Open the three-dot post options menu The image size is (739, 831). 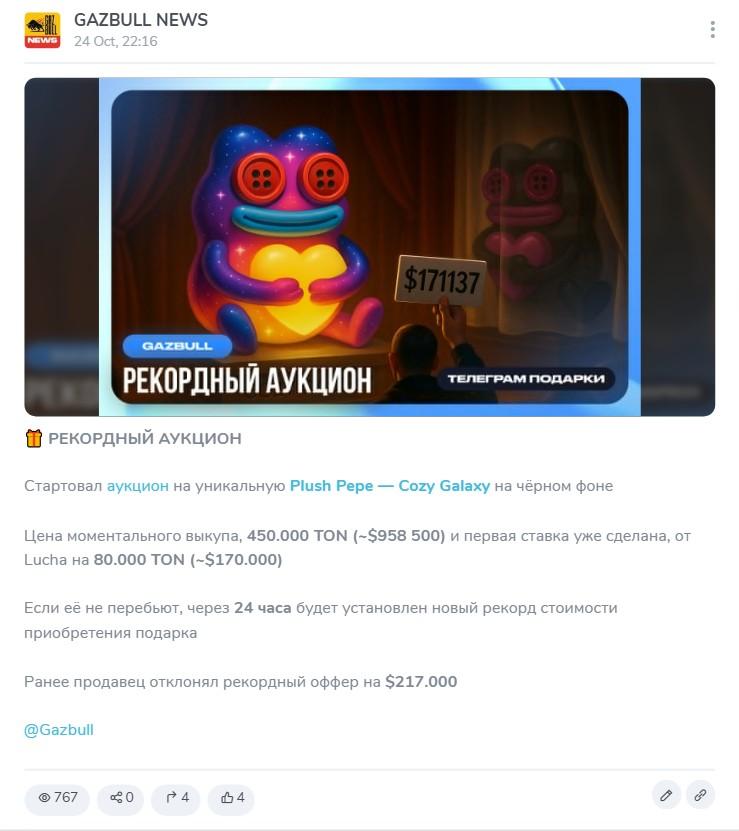click(712, 30)
